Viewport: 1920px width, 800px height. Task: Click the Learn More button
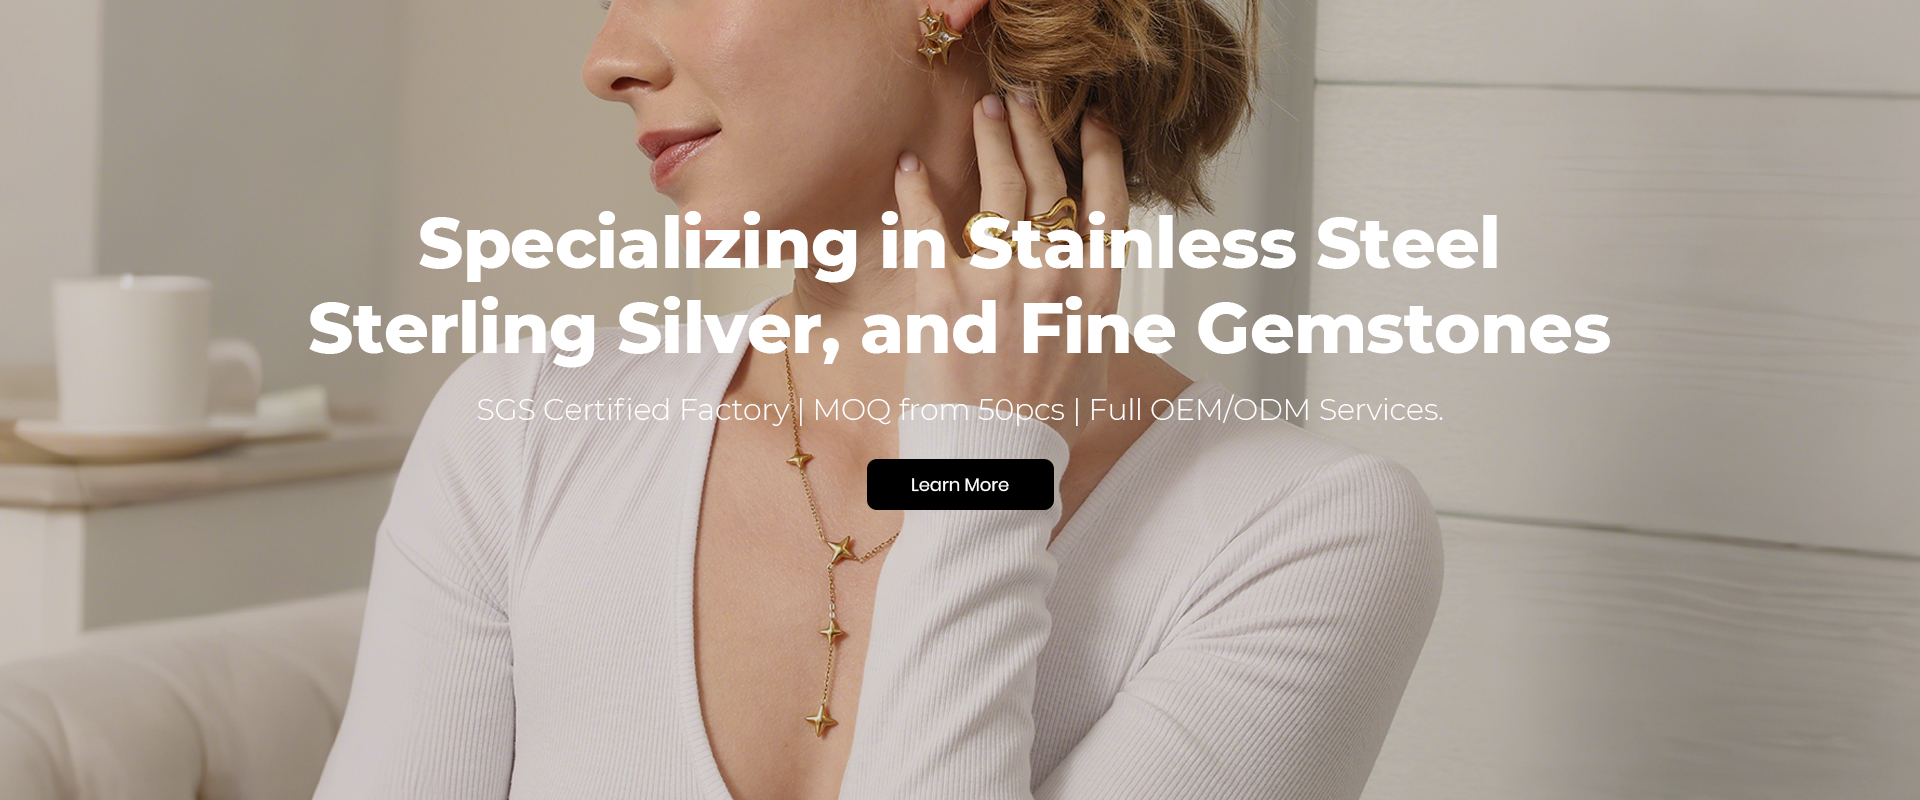click(x=960, y=485)
